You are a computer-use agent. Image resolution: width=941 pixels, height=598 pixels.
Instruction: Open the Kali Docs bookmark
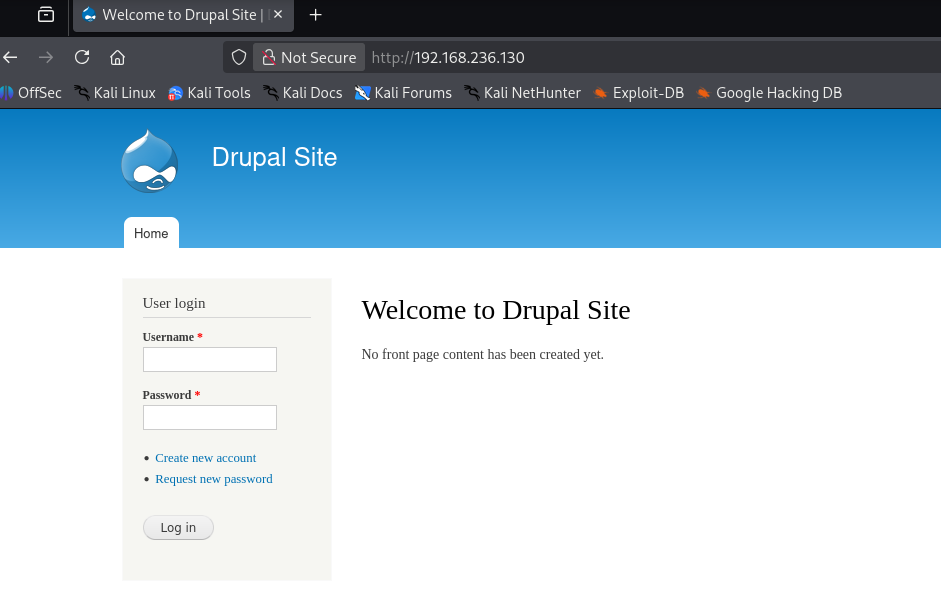click(x=302, y=93)
